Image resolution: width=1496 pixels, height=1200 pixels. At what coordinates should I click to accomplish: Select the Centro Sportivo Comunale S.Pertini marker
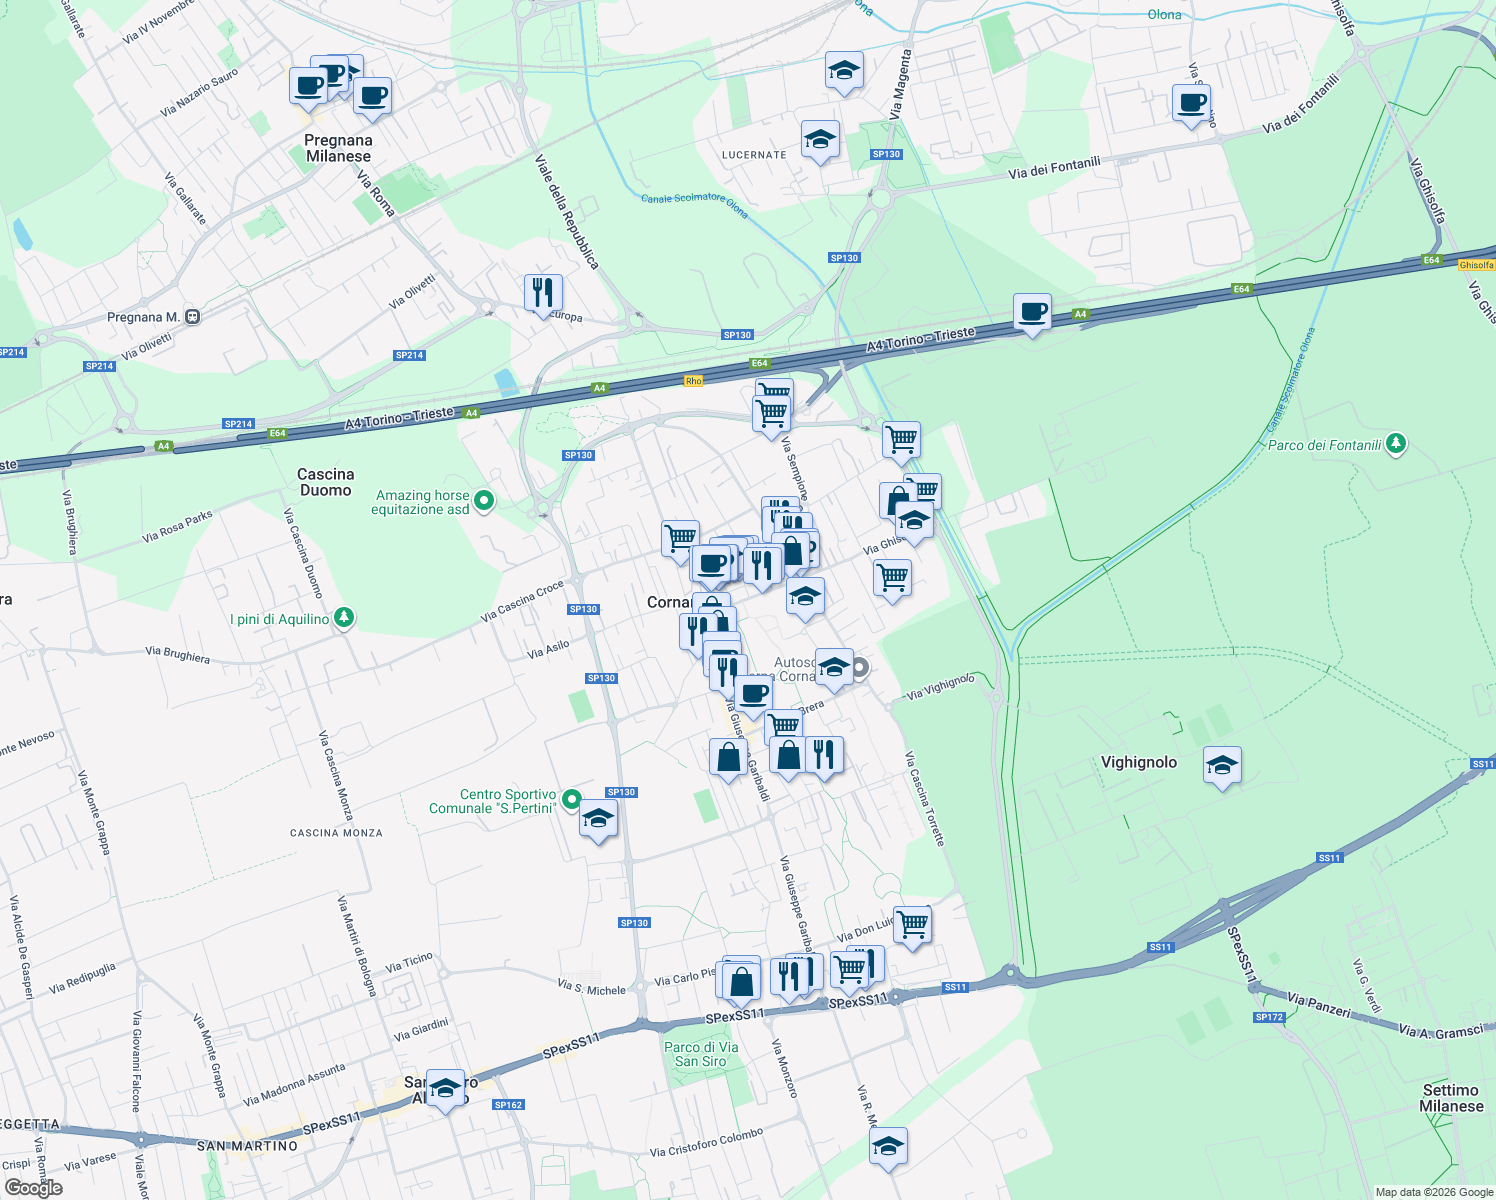point(571,798)
